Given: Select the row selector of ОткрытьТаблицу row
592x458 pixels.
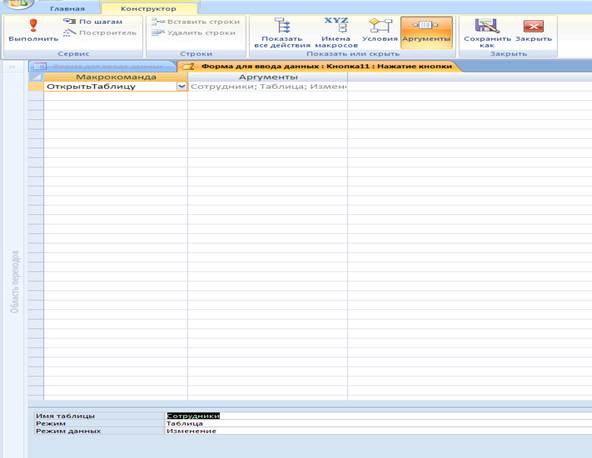Looking at the screenshot, I should click(36, 86).
